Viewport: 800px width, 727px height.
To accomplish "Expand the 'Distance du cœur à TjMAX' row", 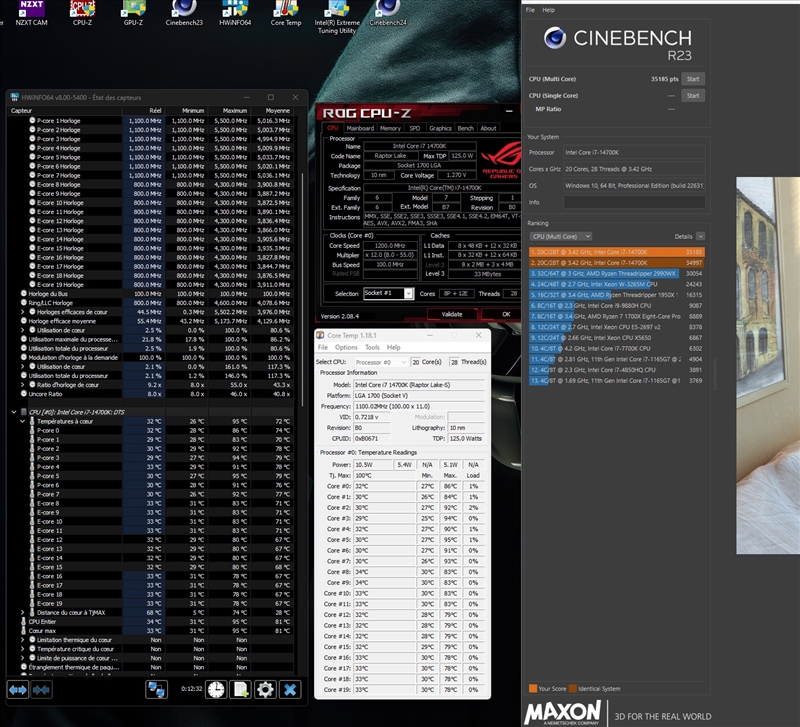I will pos(24,613).
